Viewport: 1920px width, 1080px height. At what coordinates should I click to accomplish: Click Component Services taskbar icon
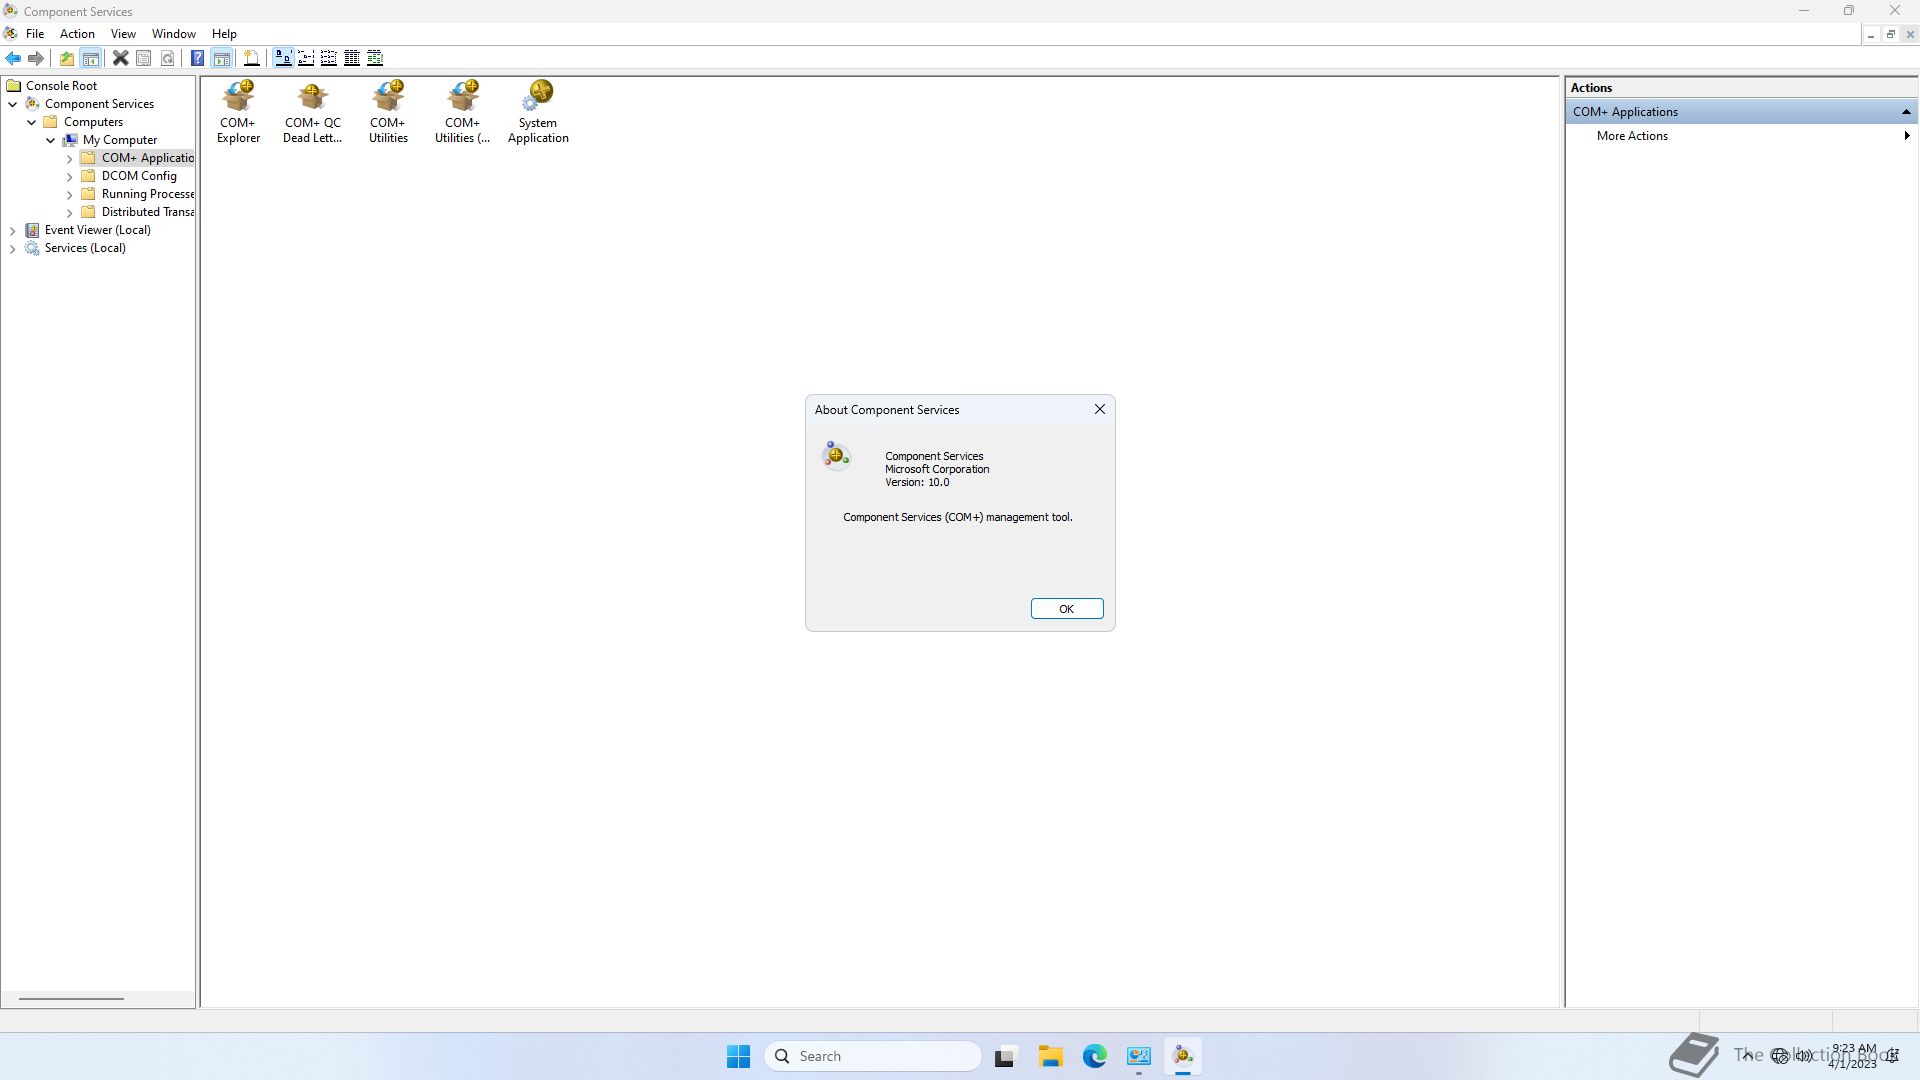pos(1183,1056)
